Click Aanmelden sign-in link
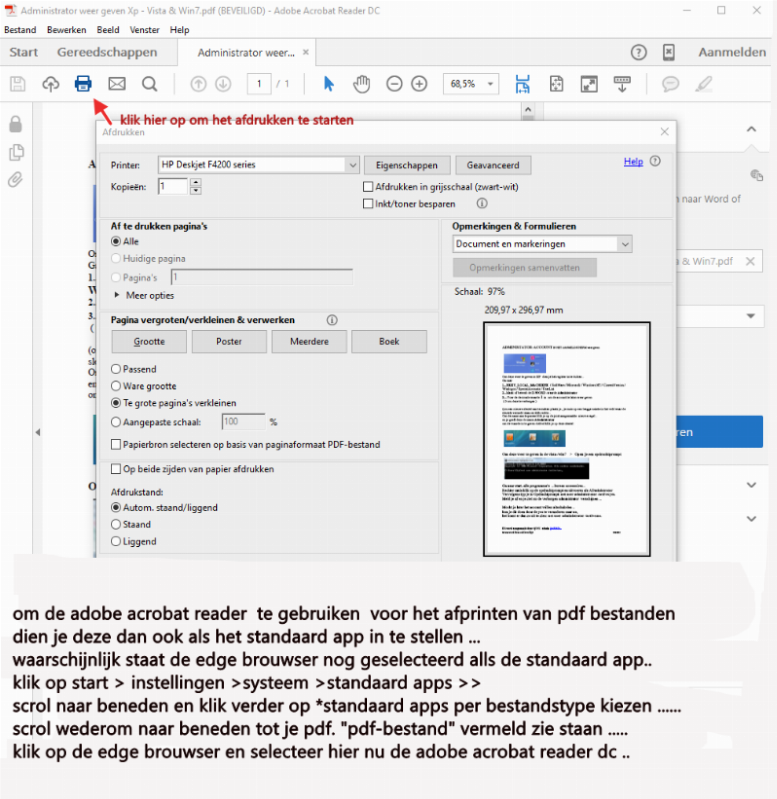The height and width of the screenshot is (799, 777). click(732, 52)
